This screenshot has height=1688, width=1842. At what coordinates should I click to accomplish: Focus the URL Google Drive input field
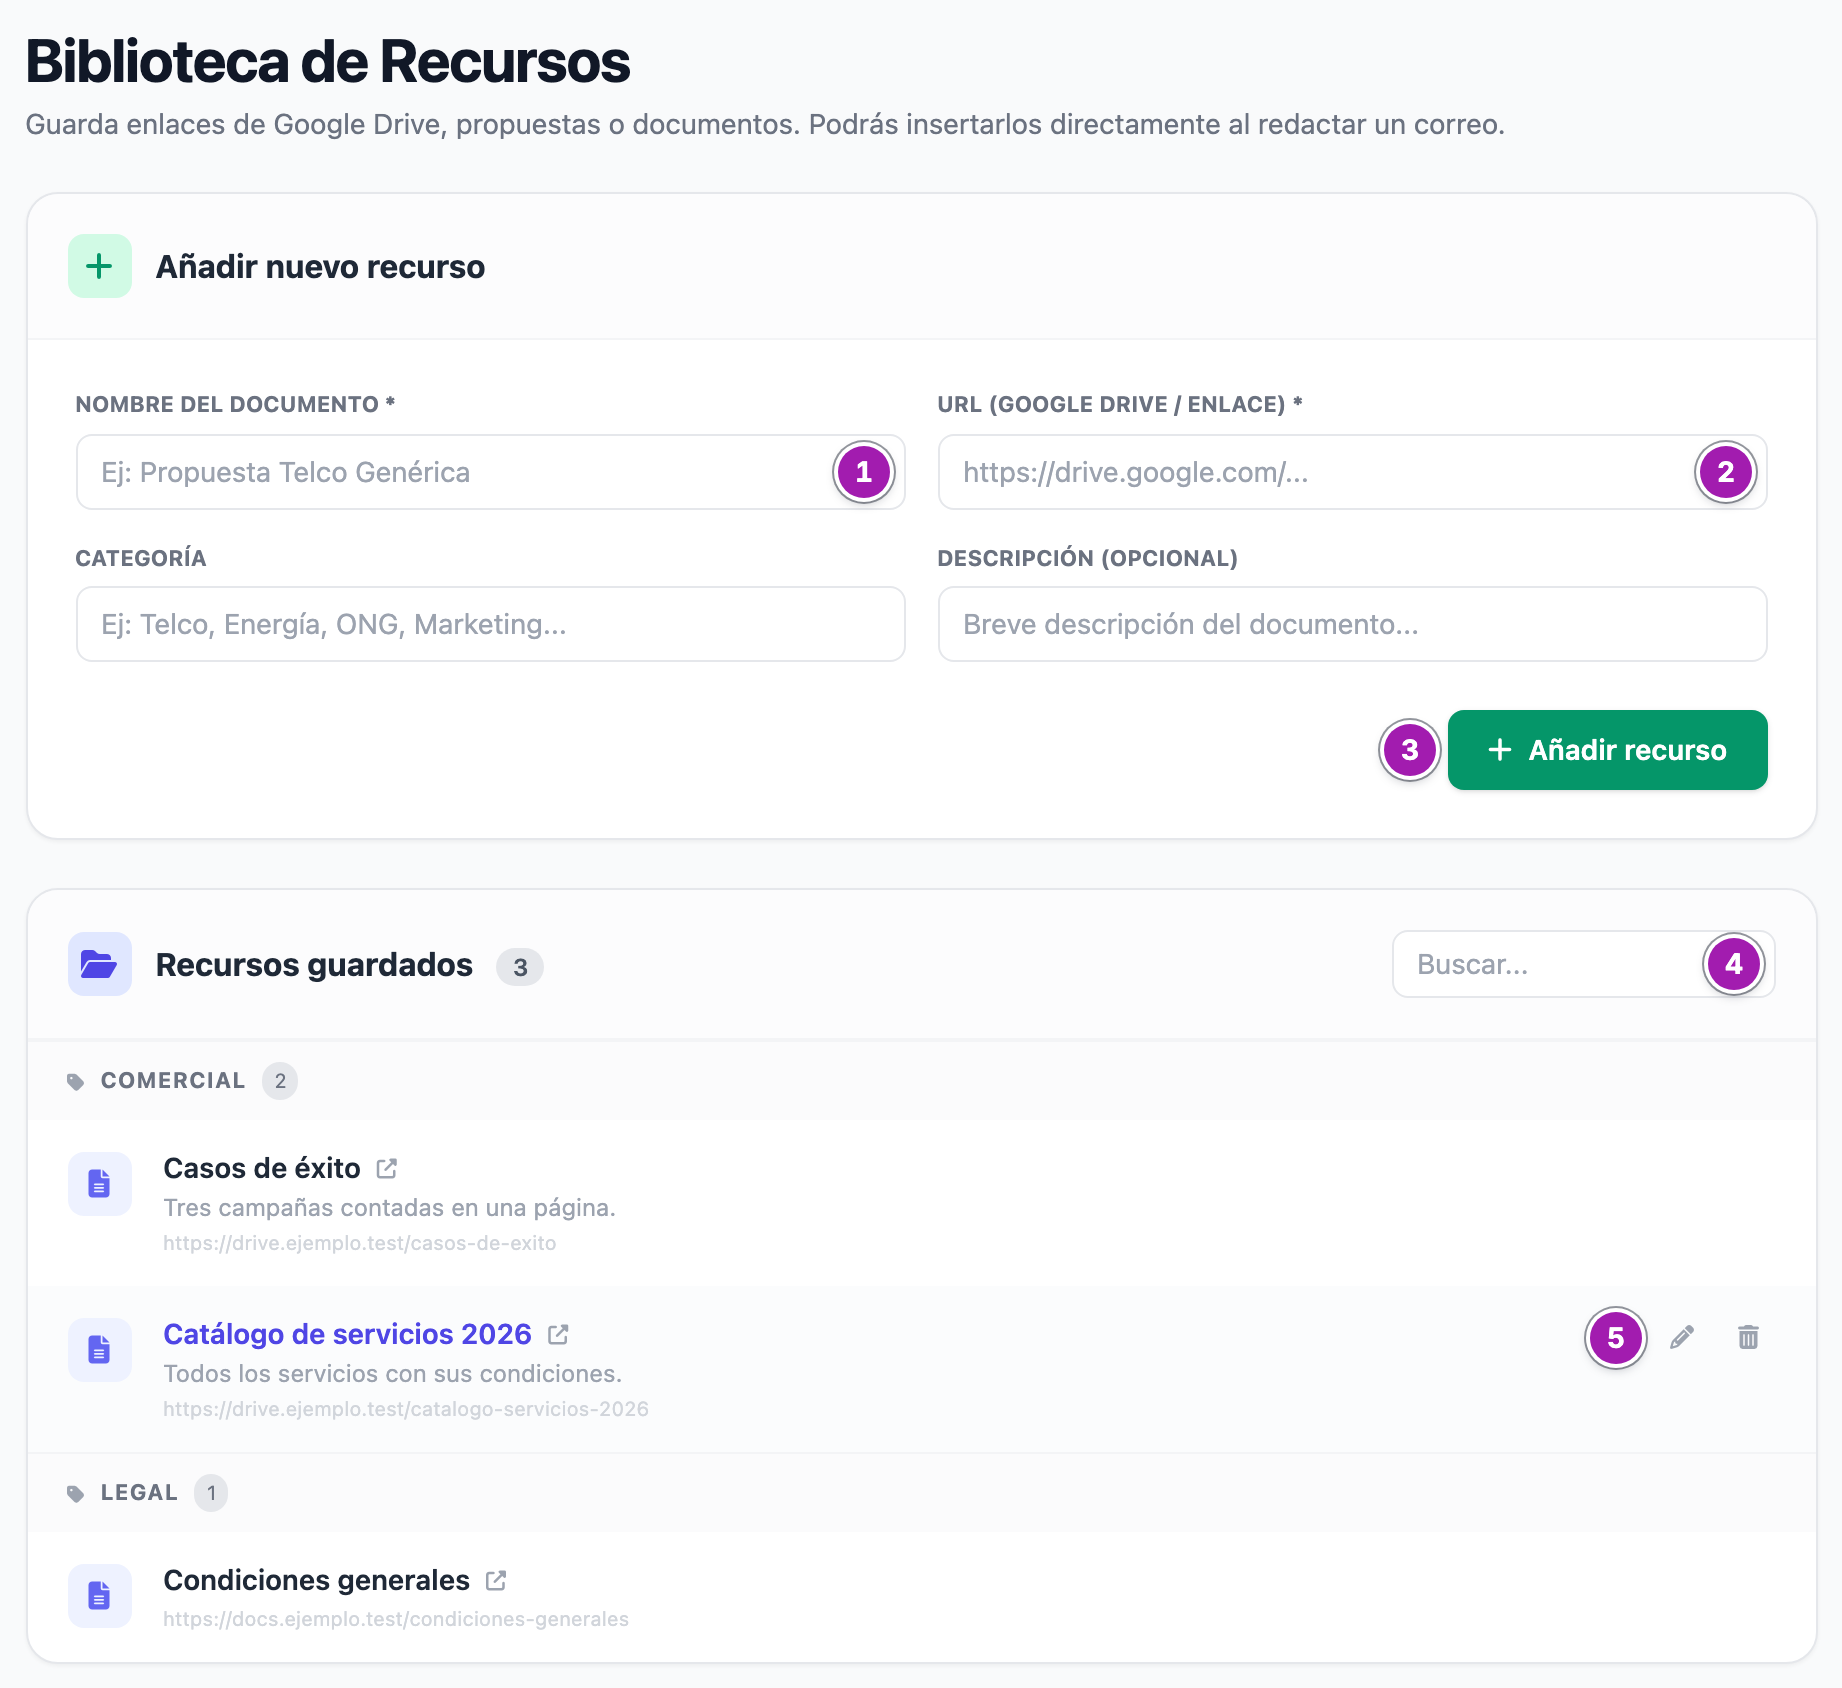[1353, 472]
